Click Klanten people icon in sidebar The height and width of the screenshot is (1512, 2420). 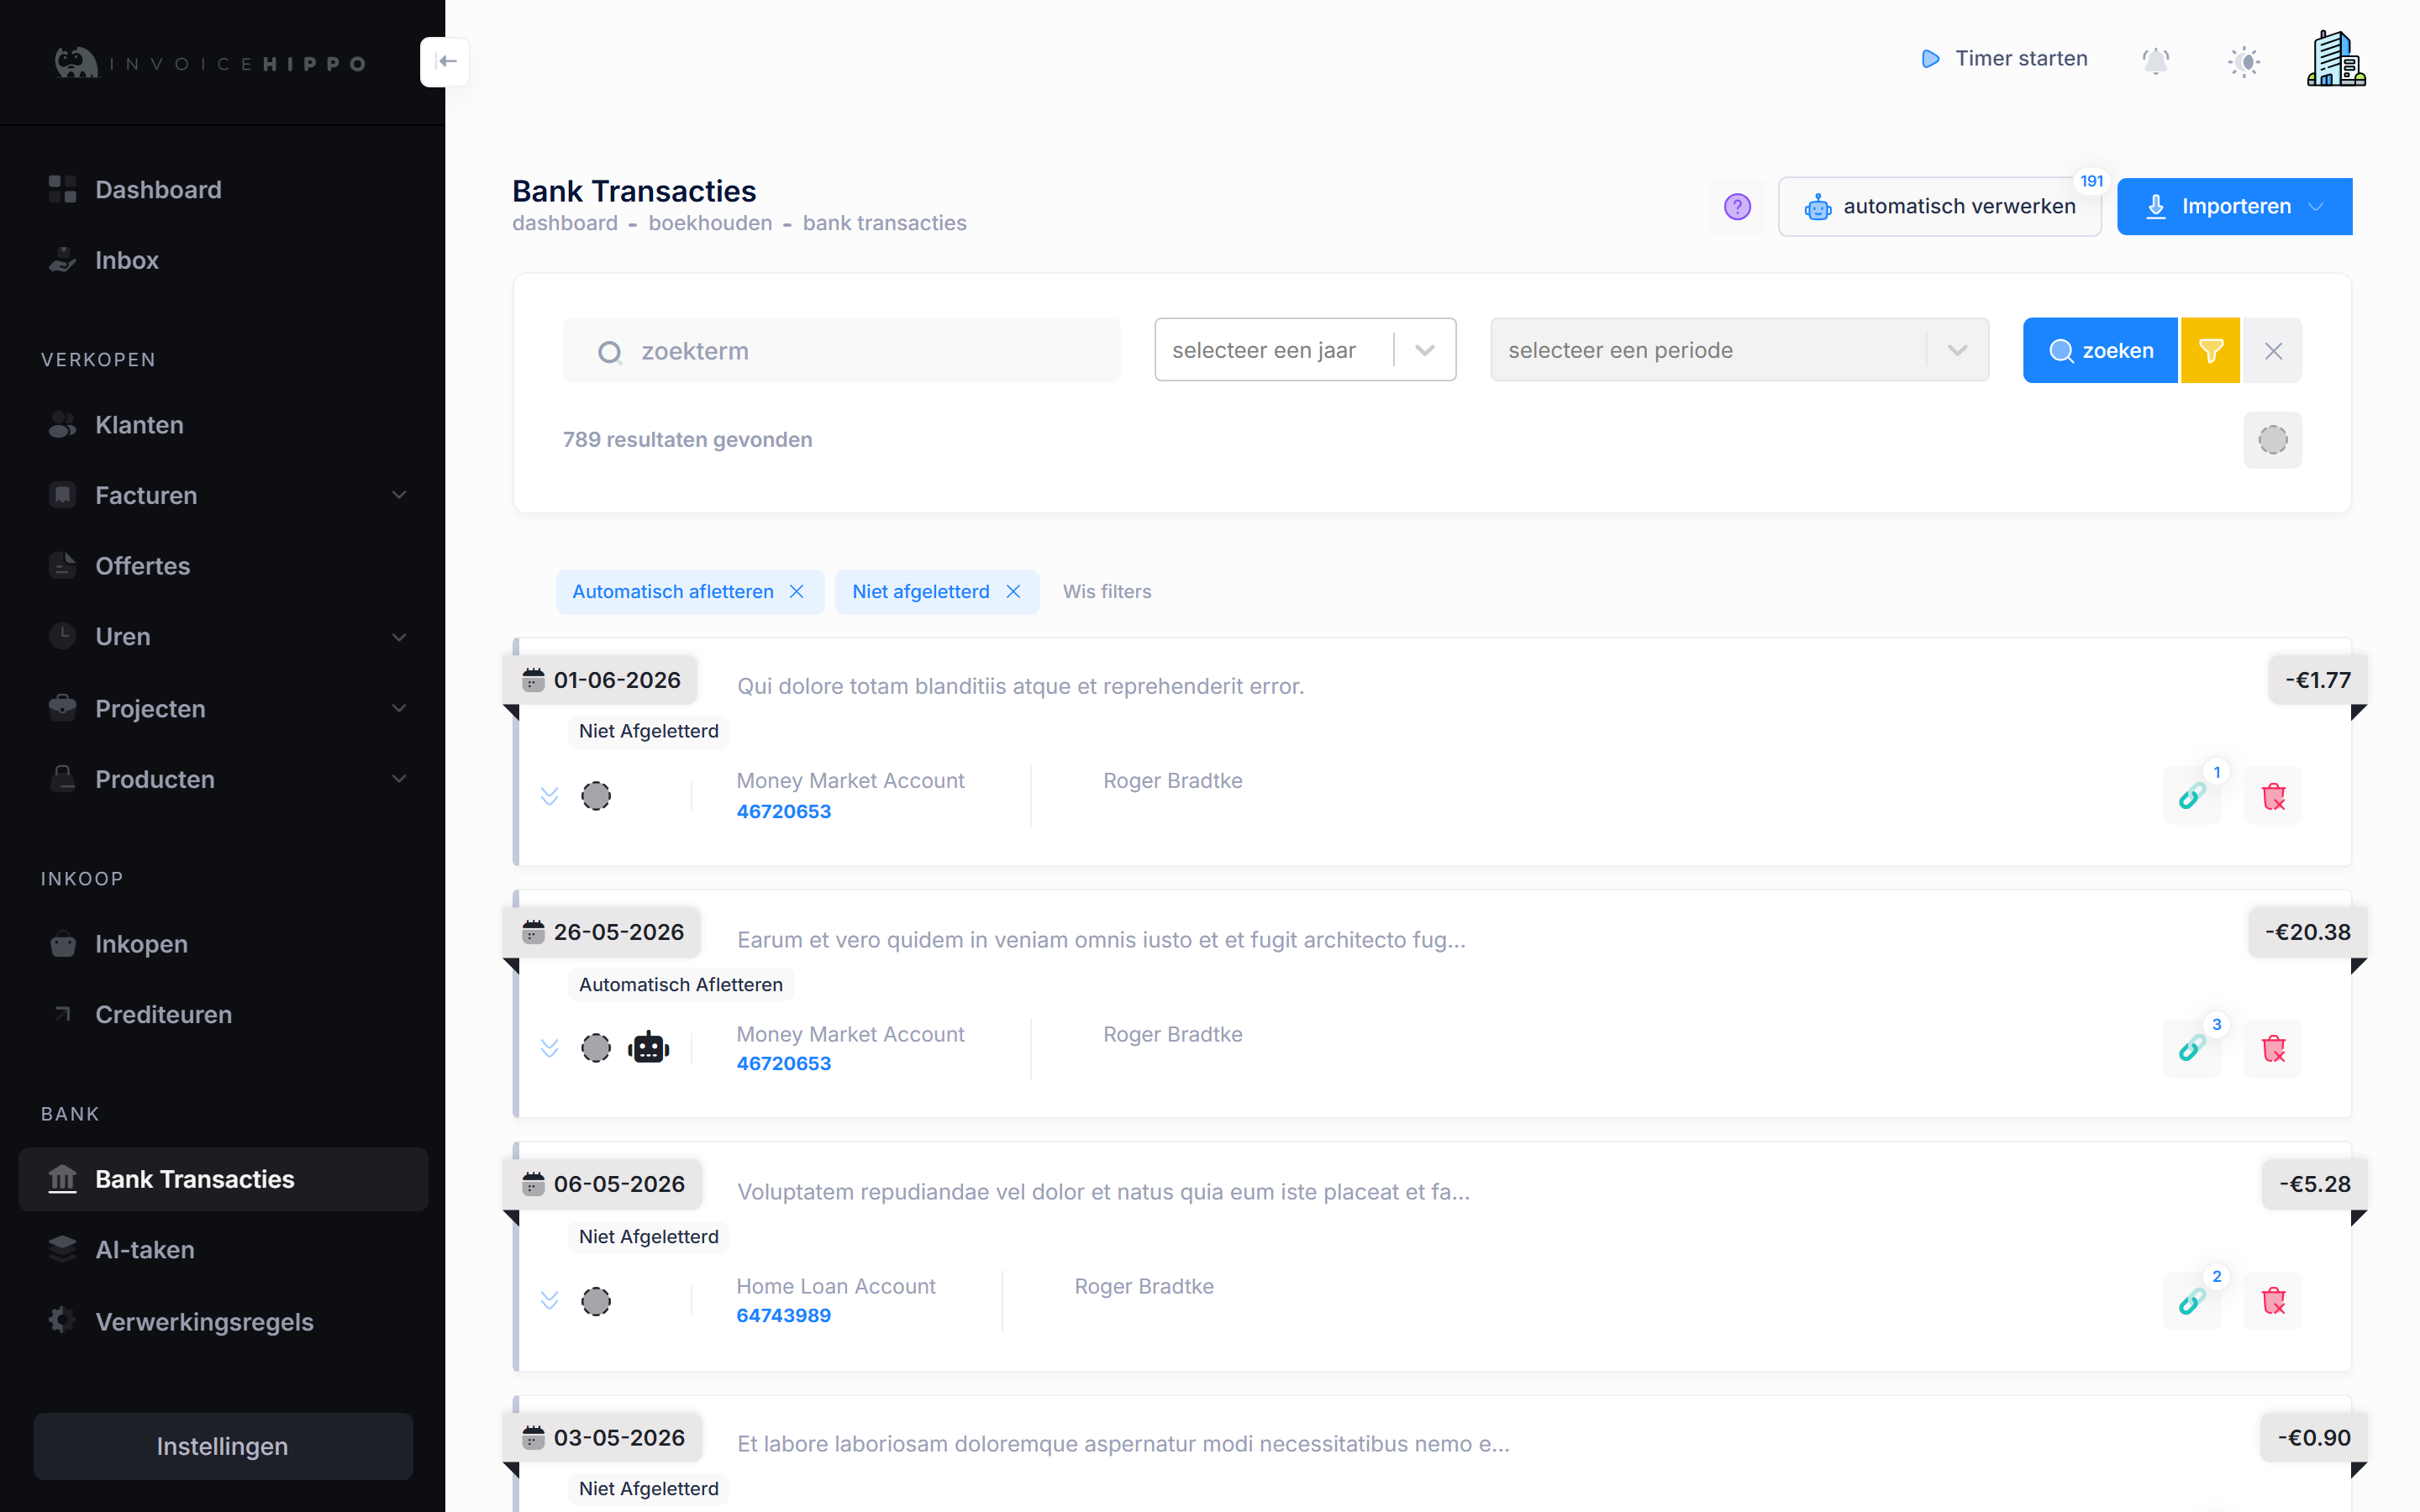[x=62, y=424]
